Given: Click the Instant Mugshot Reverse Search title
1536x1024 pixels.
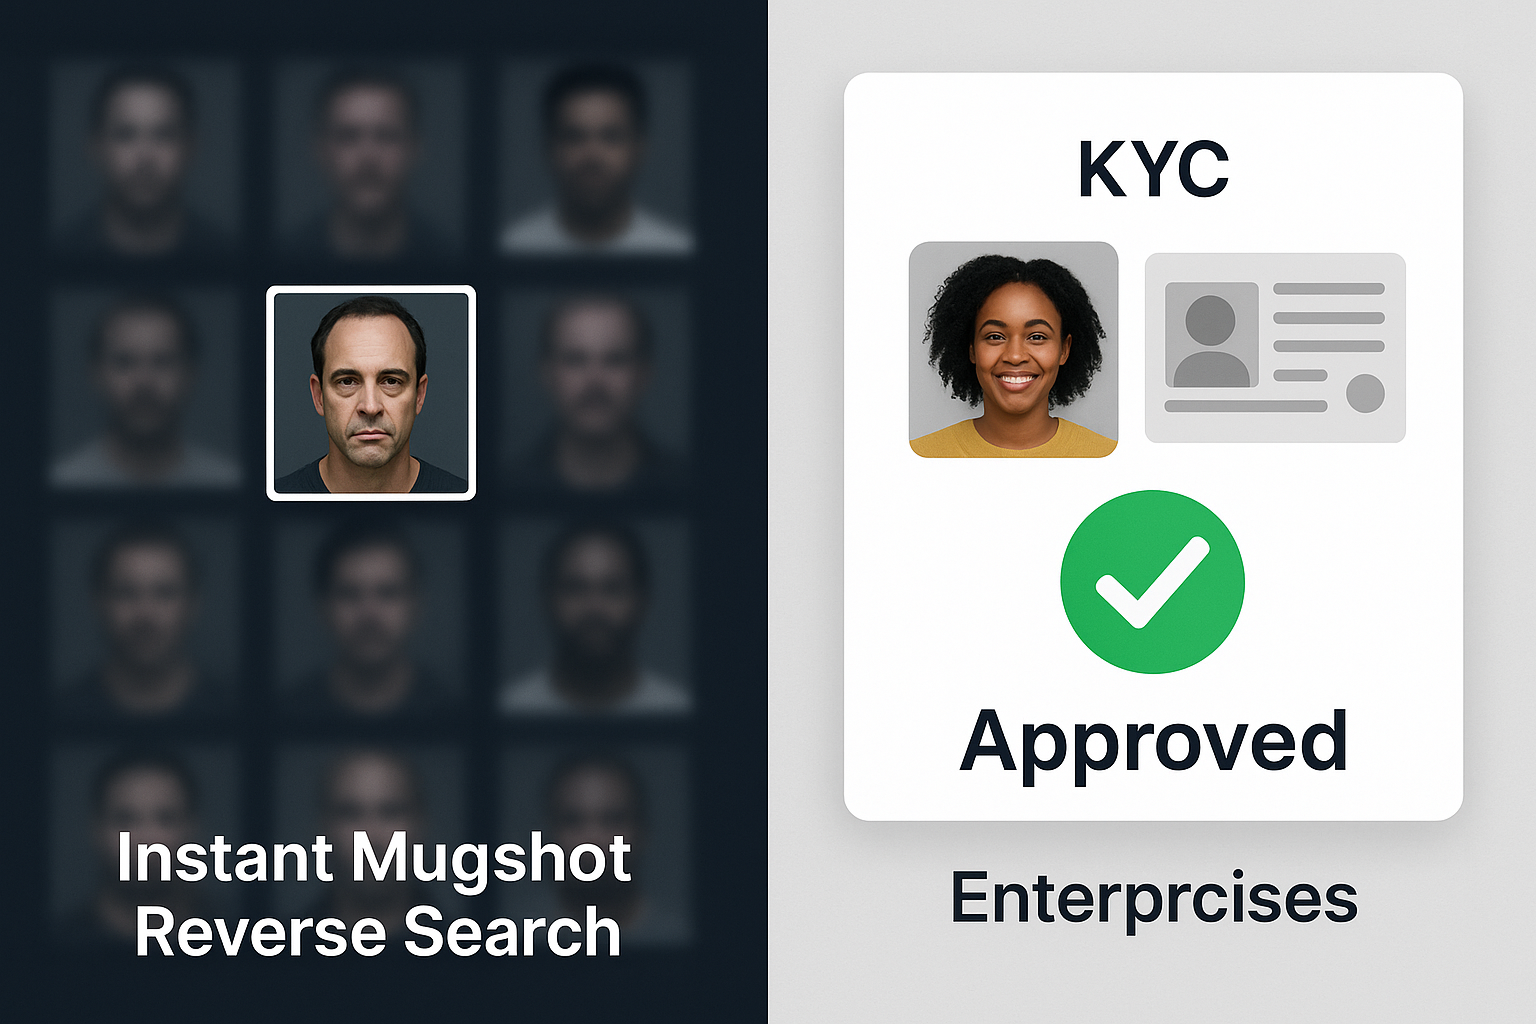Looking at the screenshot, I should click(375, 895).
